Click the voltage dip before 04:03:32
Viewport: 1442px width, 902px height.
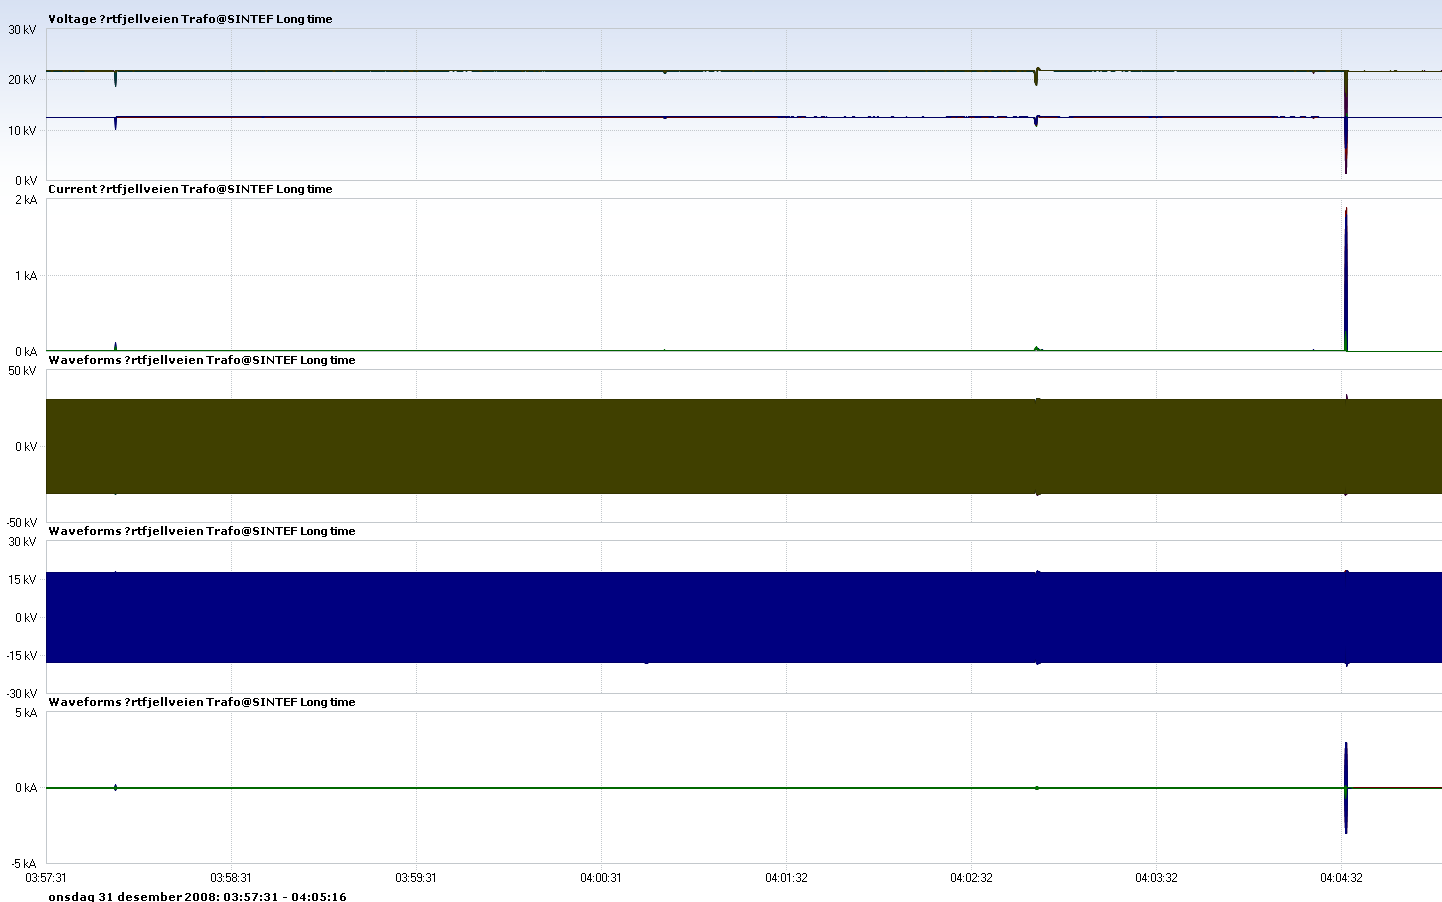(1036, 76)
